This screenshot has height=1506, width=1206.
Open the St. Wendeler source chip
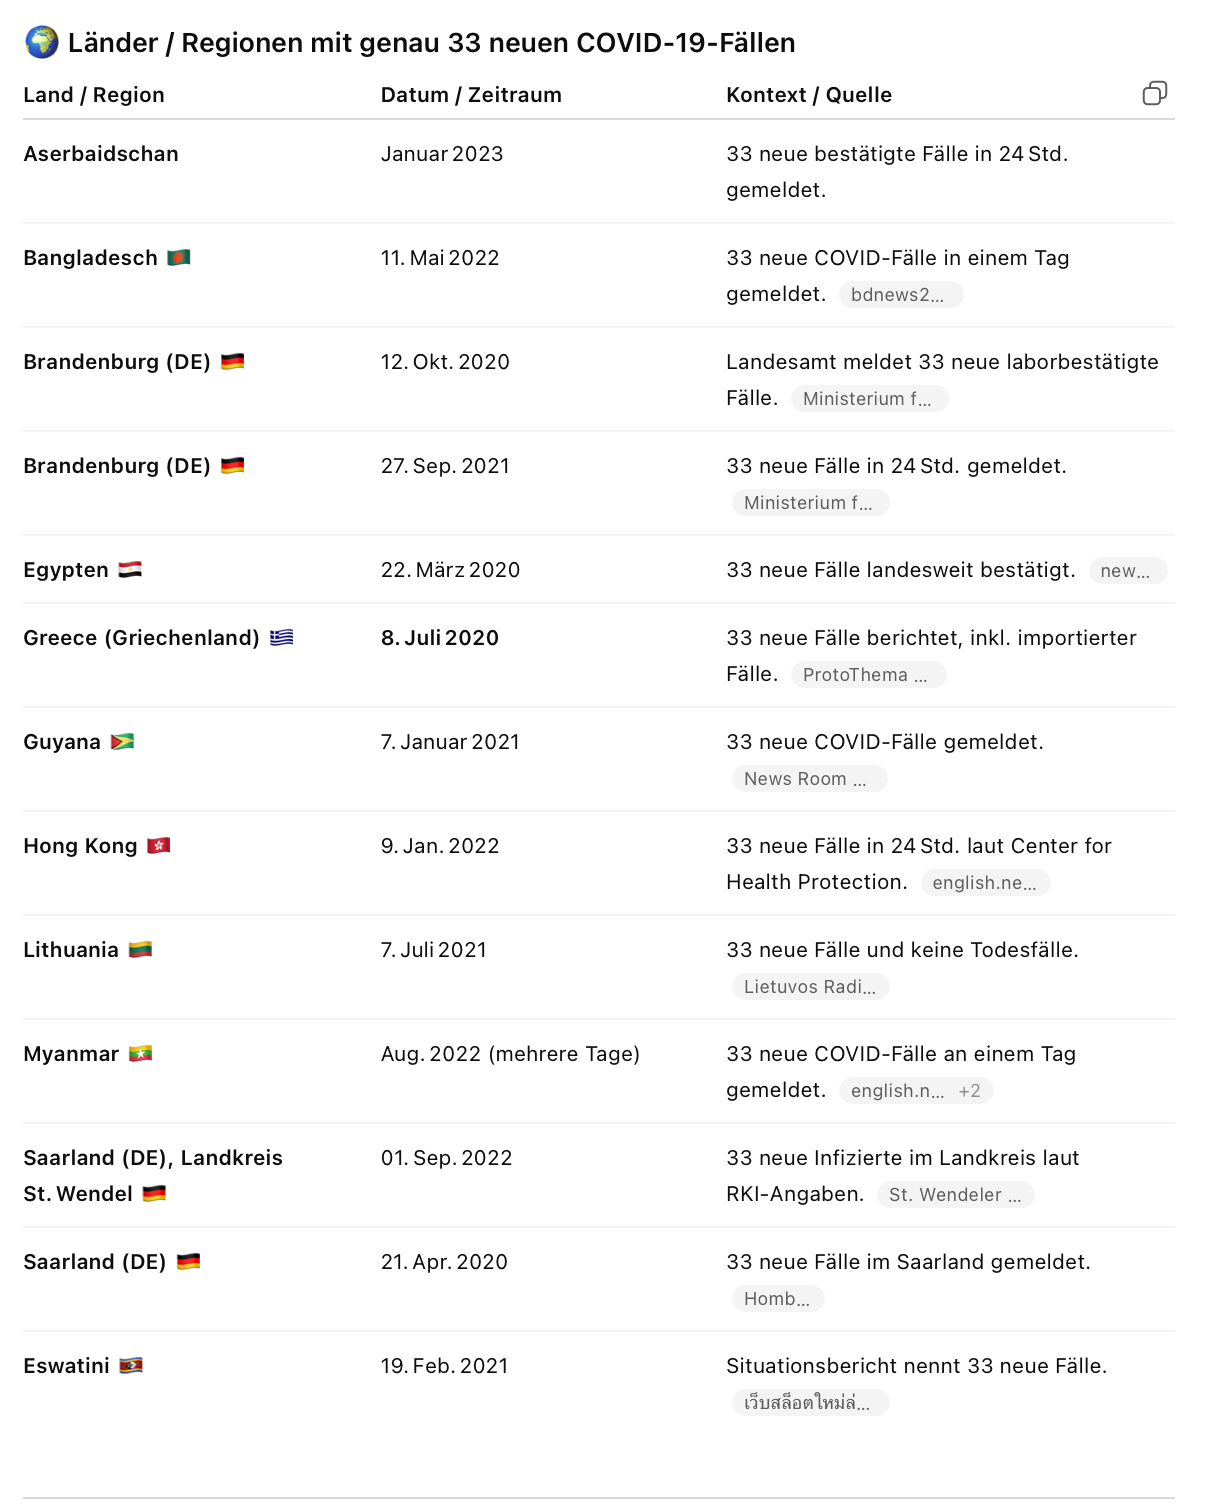coord(955,1195)
